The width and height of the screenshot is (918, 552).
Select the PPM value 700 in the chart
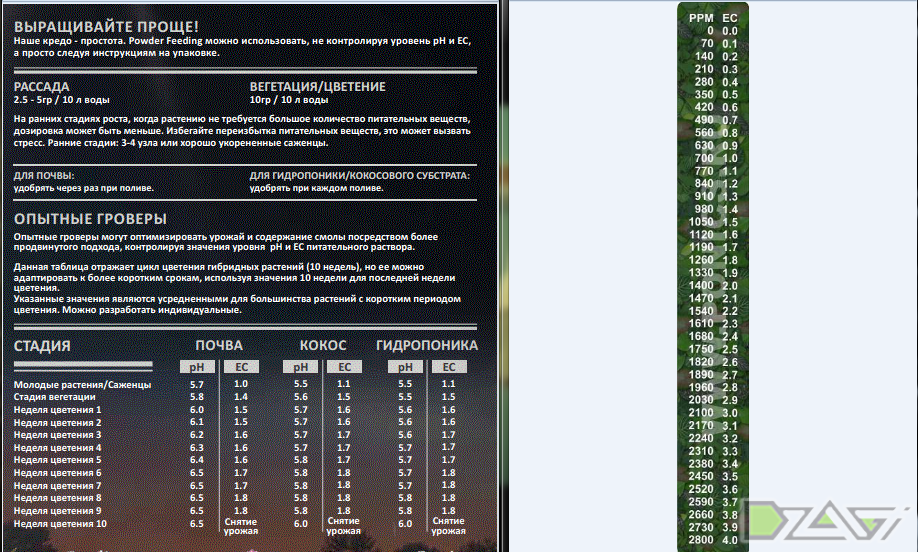click(704, 159)
